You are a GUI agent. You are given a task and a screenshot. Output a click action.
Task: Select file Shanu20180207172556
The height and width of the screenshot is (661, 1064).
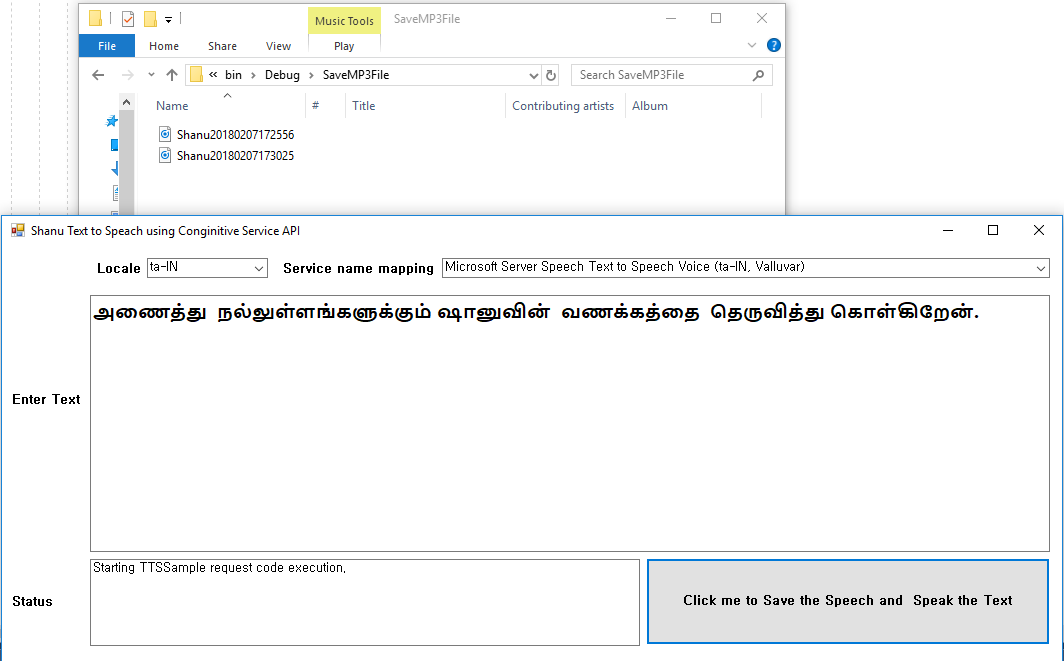pyautogui.click(x=235, y=134)
